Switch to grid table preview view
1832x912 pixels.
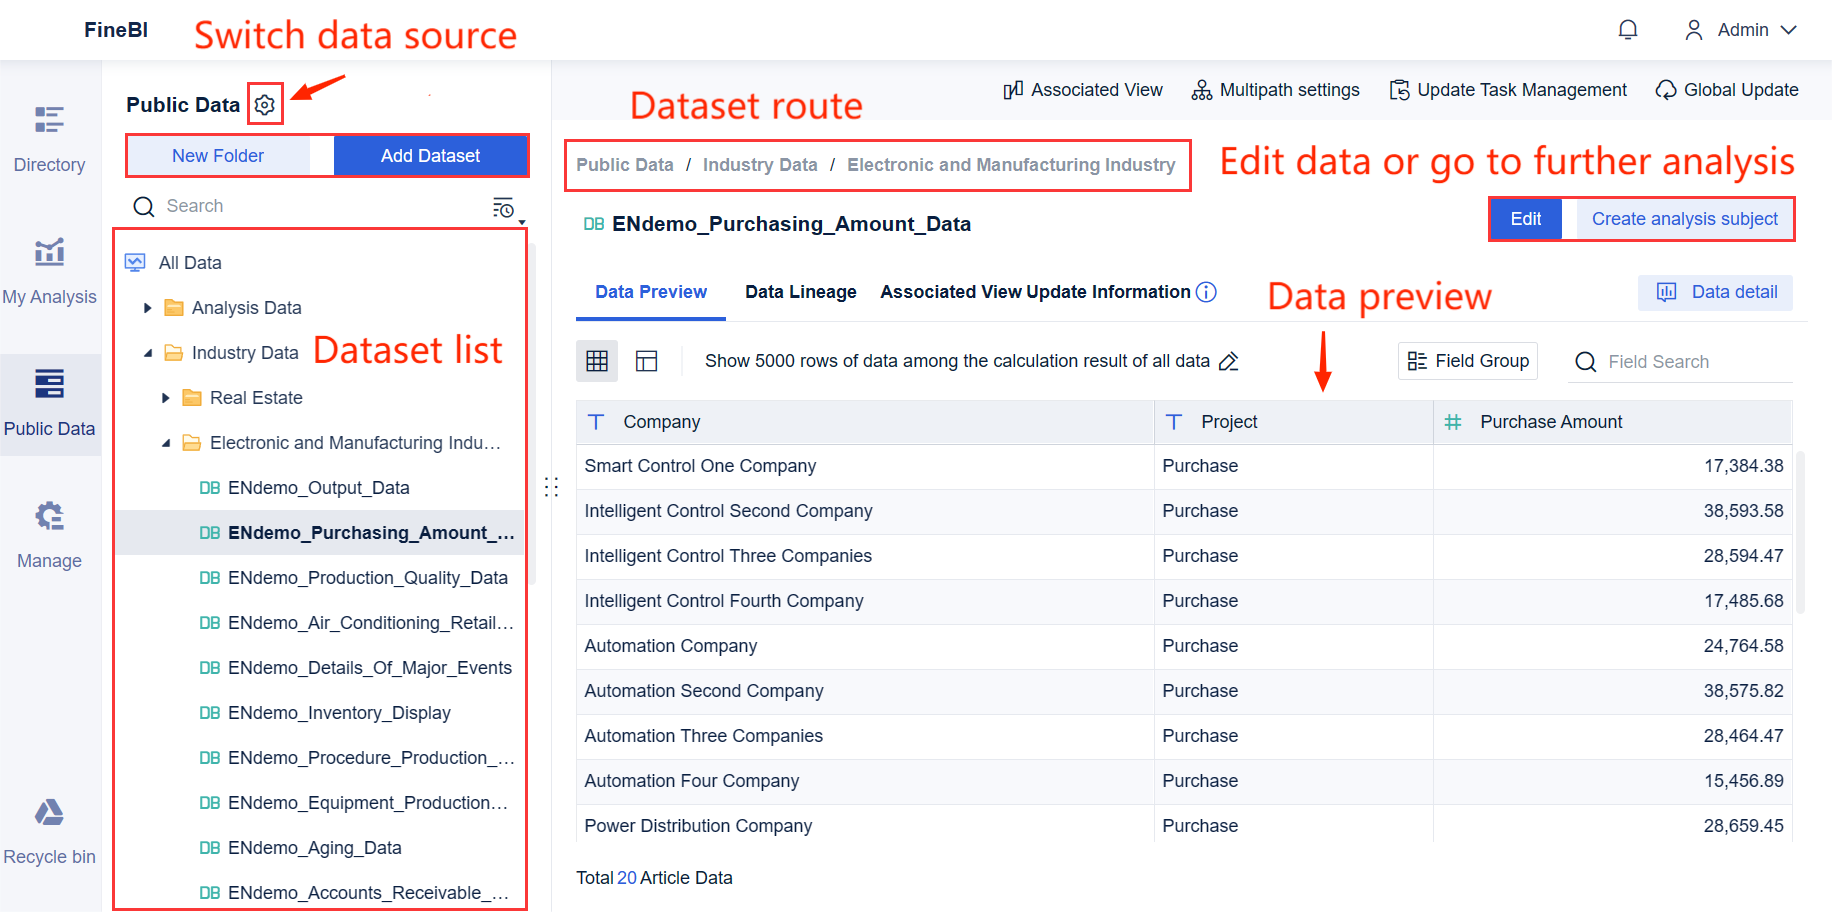coord(597,361)
